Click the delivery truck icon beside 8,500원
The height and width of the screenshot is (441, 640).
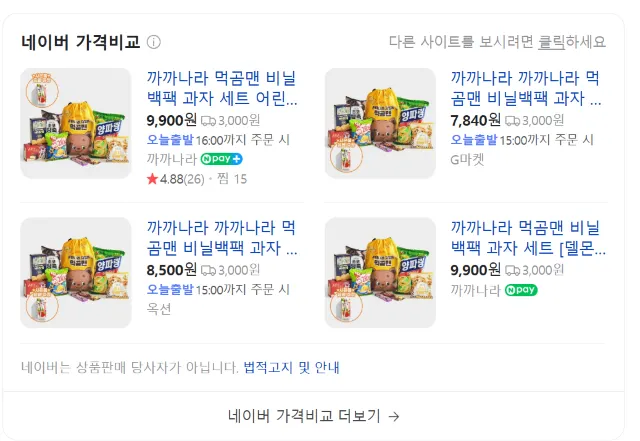pos(208,270)
